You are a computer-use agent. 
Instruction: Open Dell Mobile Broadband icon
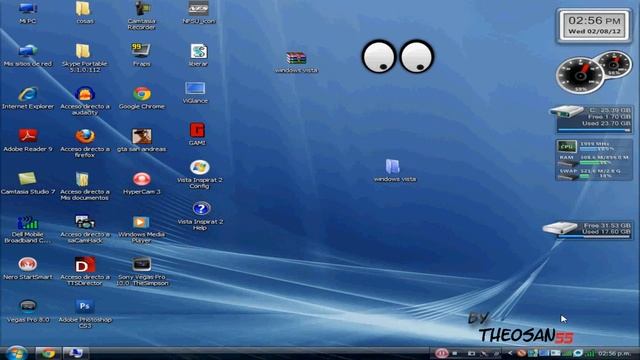[x=27, y=229]
